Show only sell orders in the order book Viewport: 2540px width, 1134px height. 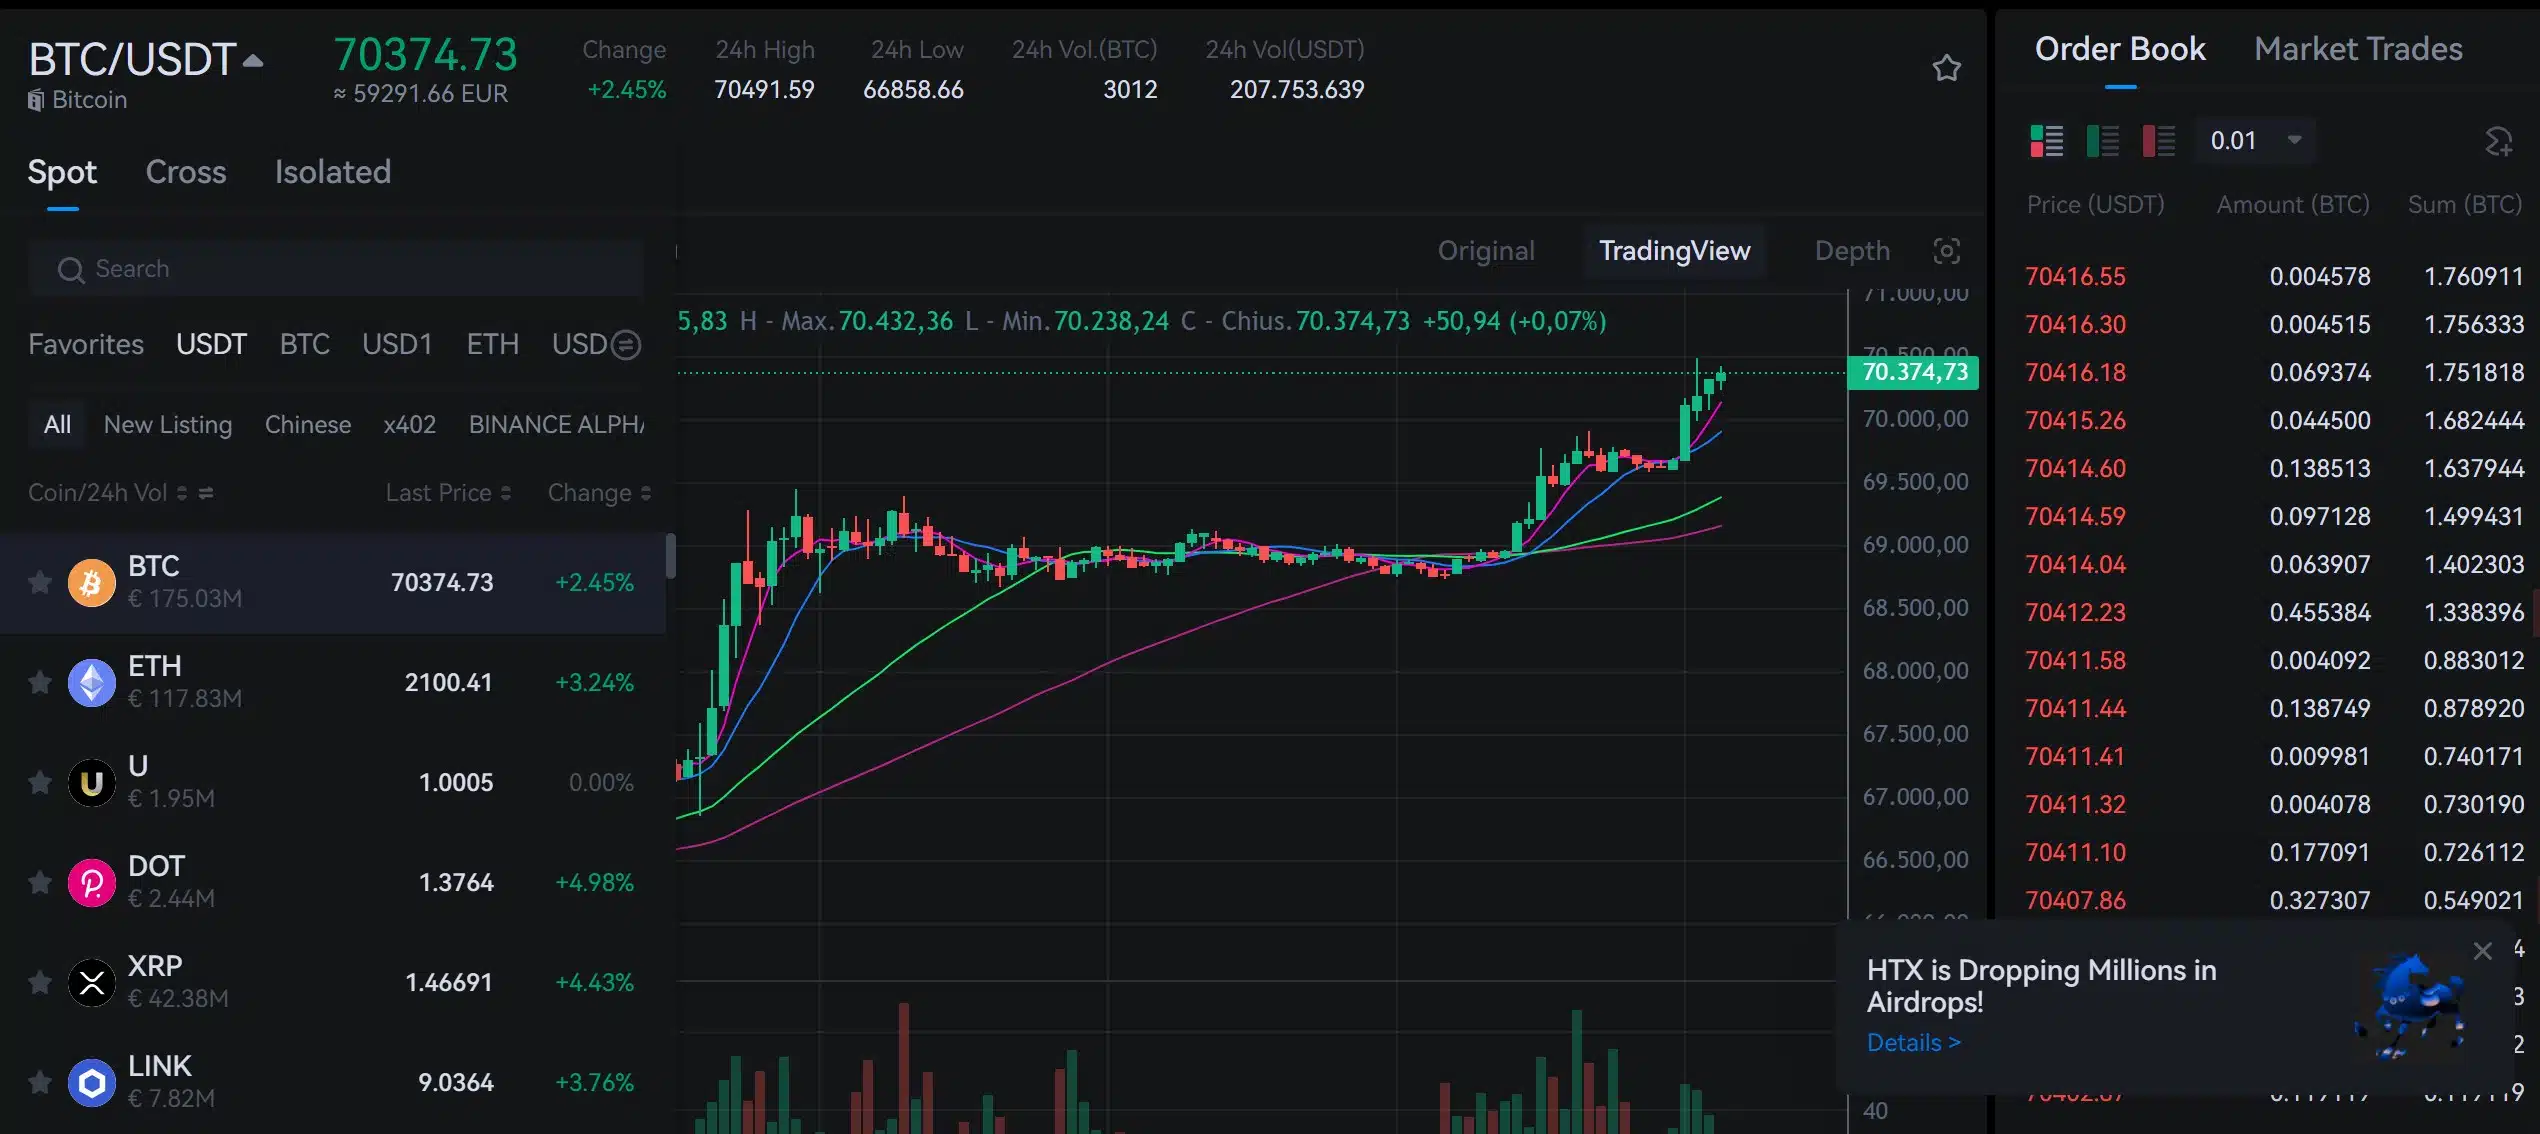coord(2158,141)
